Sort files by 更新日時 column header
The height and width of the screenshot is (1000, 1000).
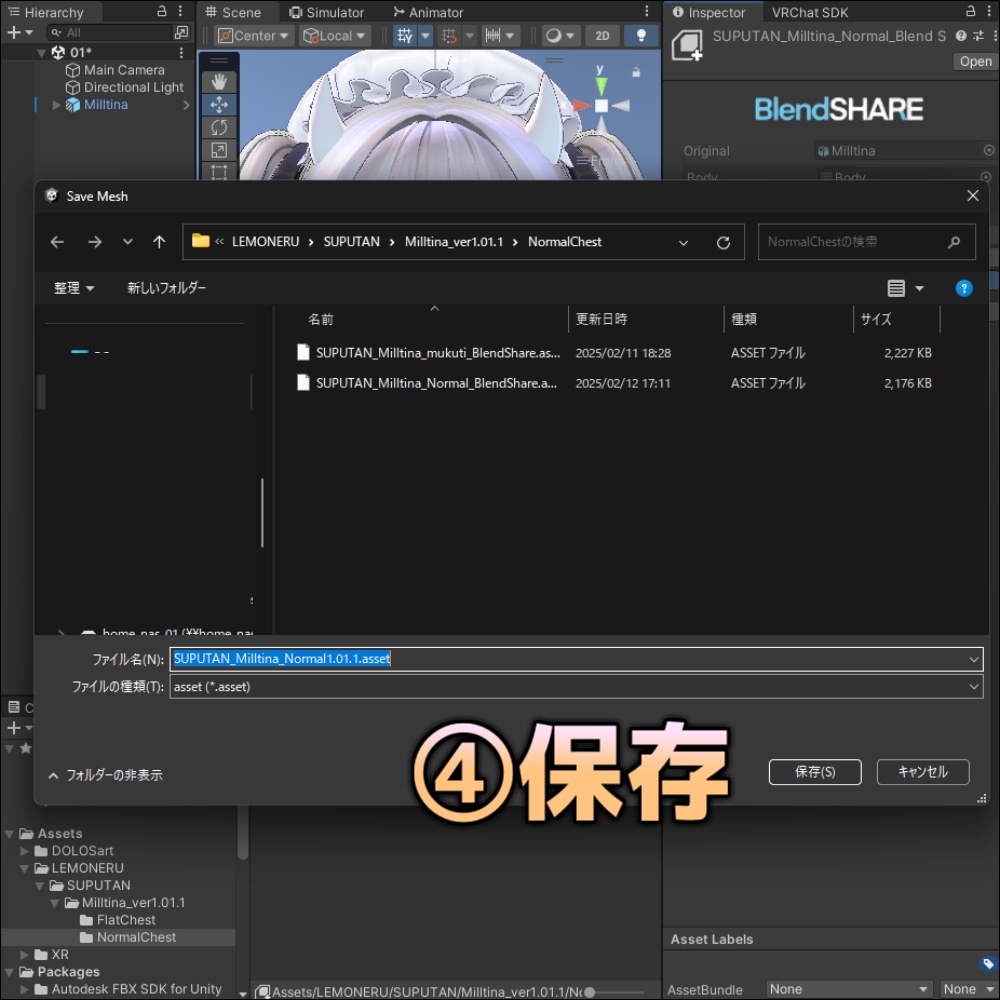pyautogui.click(x=601, y=319)
